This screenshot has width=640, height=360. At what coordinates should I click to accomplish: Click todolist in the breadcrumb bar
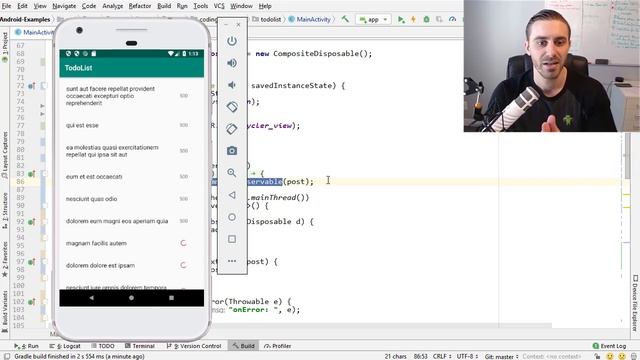click(x=267, y=19)
